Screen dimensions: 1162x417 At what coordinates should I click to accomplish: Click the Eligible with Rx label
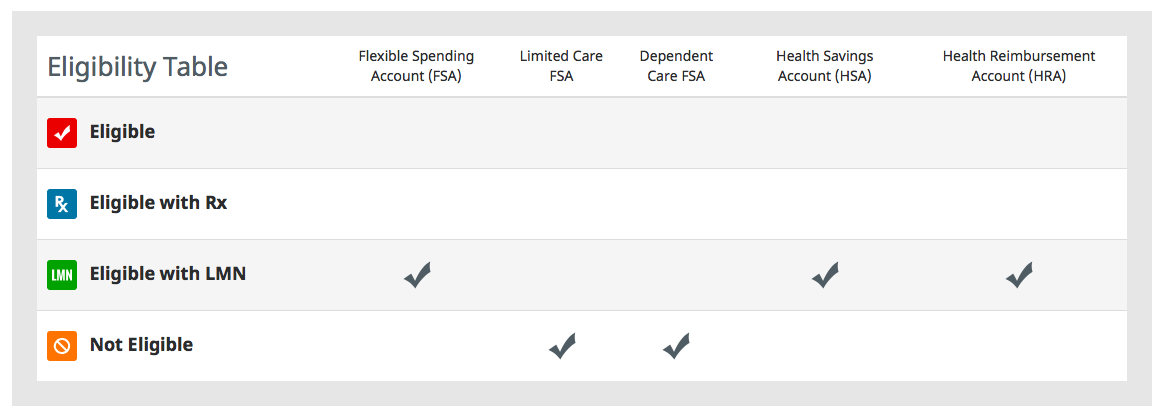[x=159, y=203]
